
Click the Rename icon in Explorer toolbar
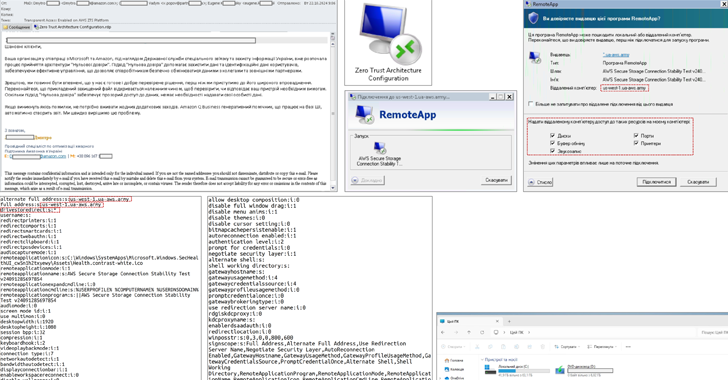click(516, 347)
